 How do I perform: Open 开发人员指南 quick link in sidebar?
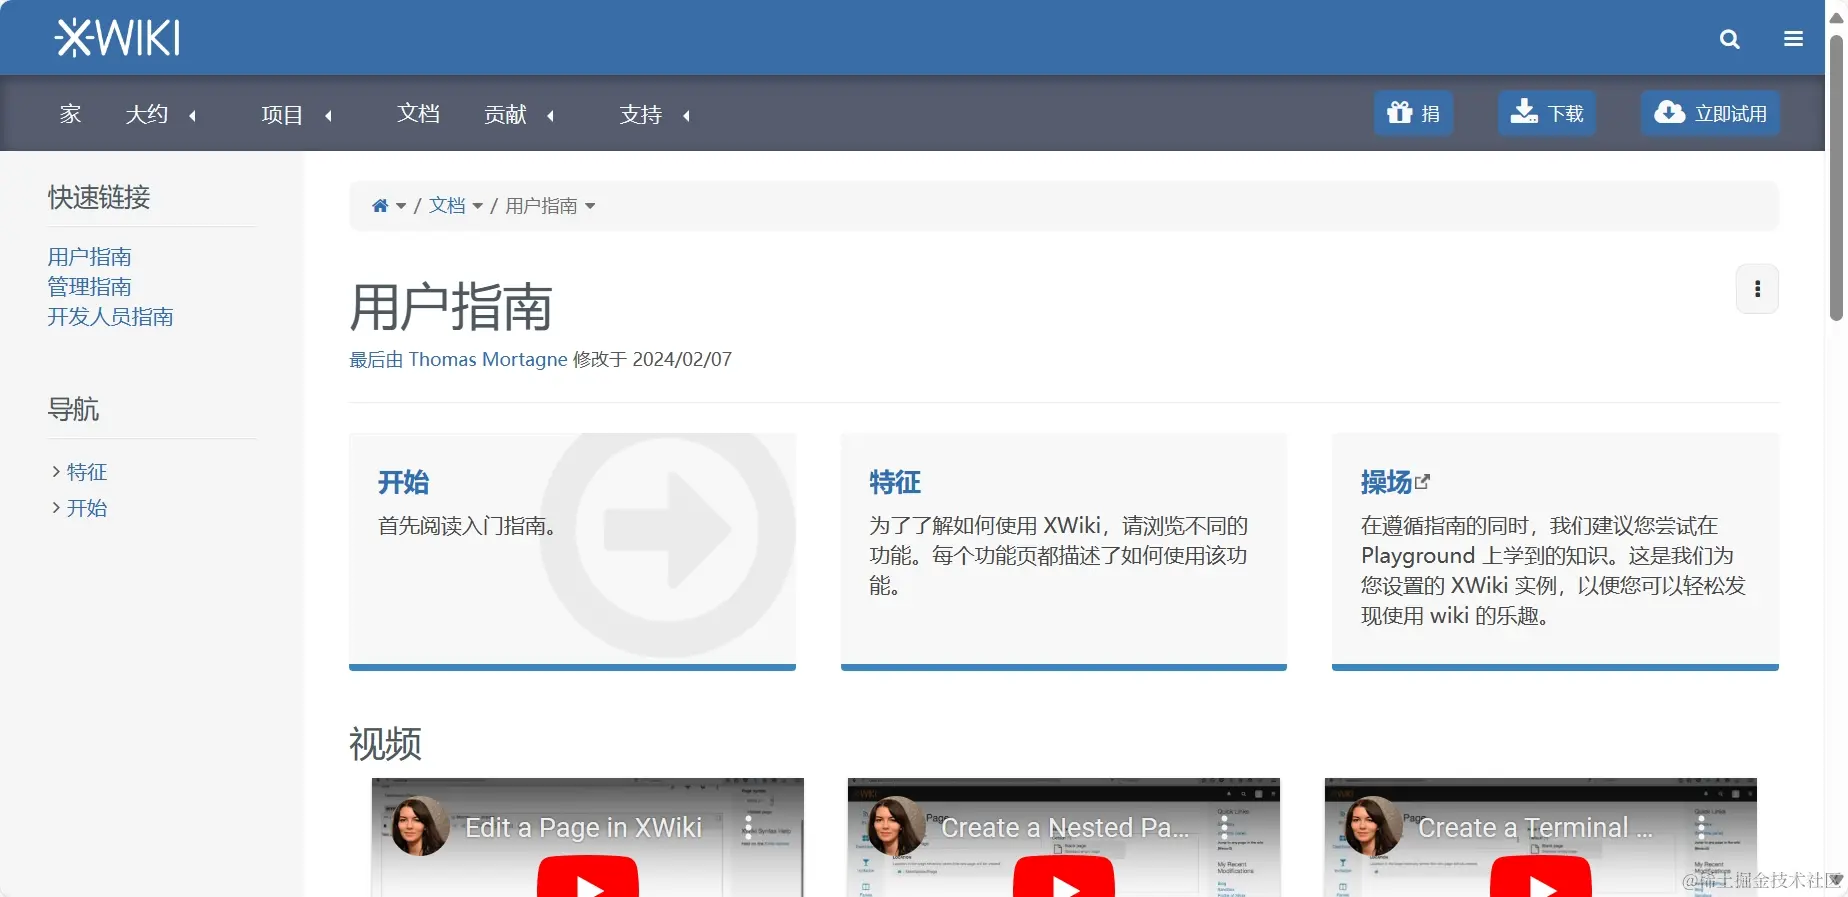tap(110, 317)
